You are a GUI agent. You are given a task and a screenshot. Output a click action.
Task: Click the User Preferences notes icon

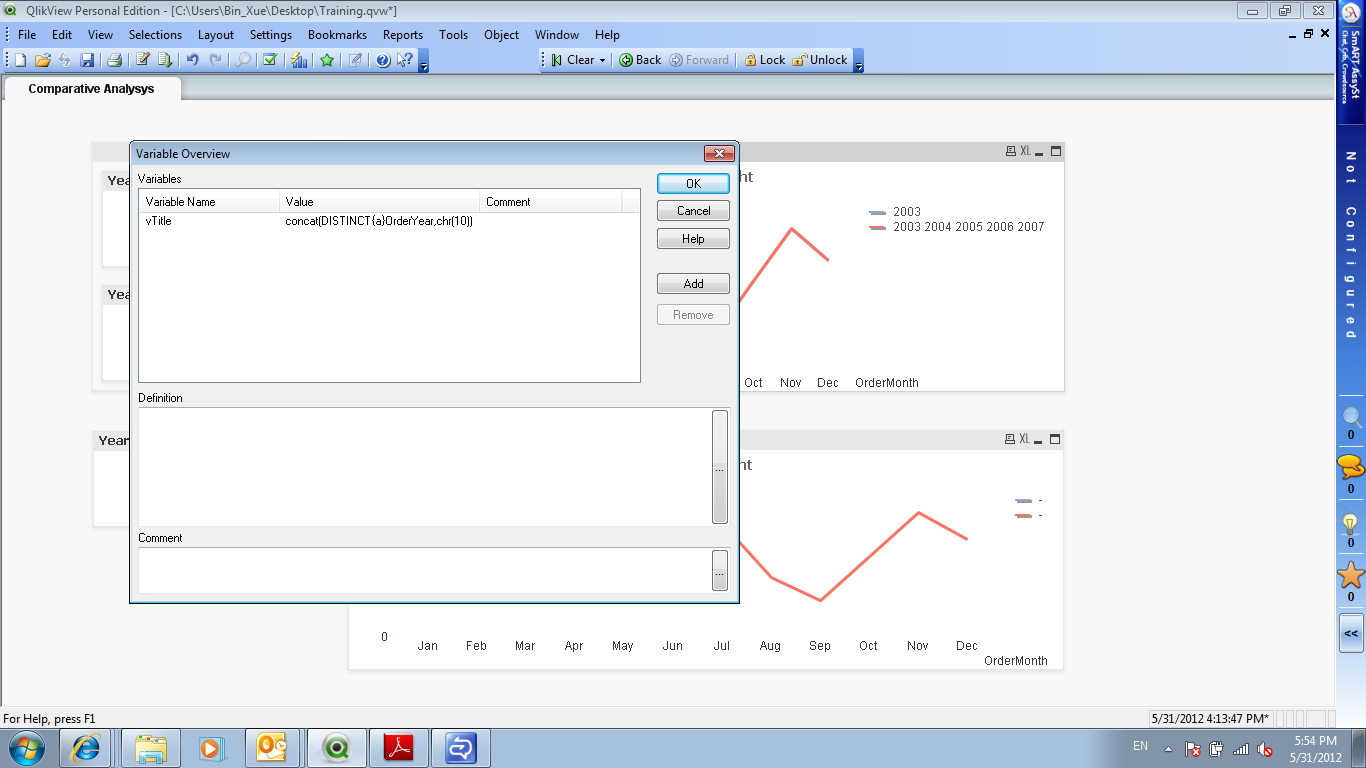click(355, 60)
